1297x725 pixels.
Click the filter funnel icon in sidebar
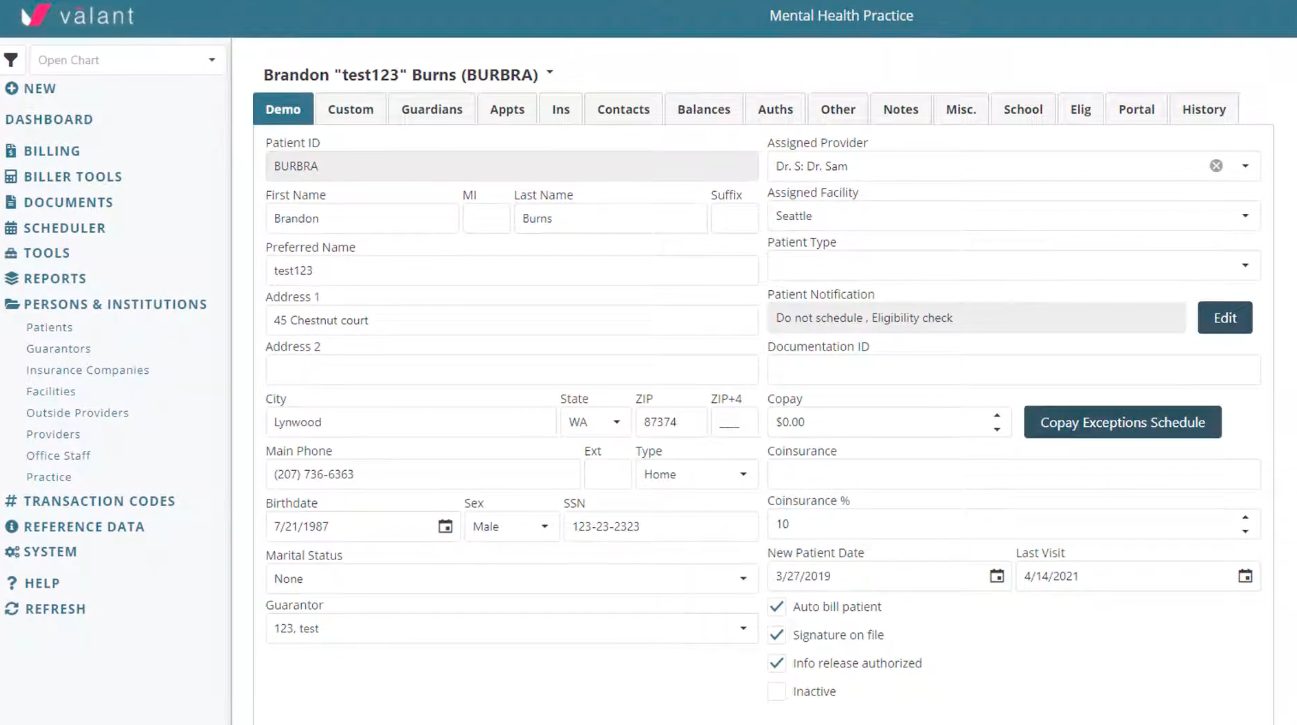point(11,60)
